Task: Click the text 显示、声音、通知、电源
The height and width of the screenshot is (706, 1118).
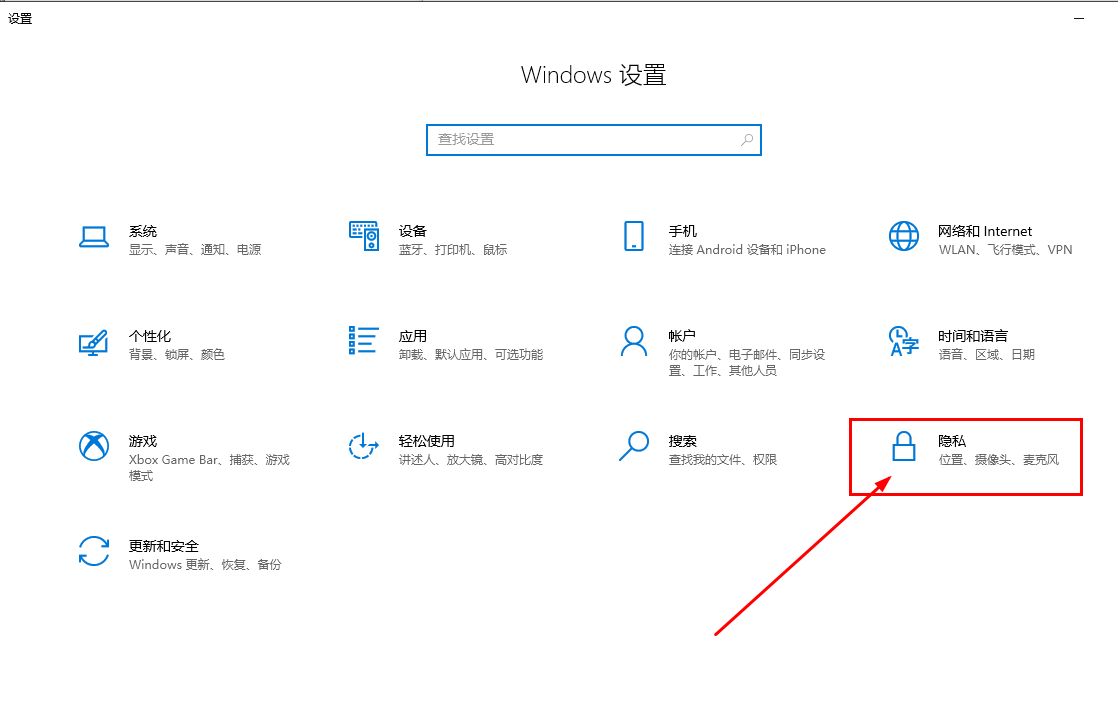Action: 195,250
